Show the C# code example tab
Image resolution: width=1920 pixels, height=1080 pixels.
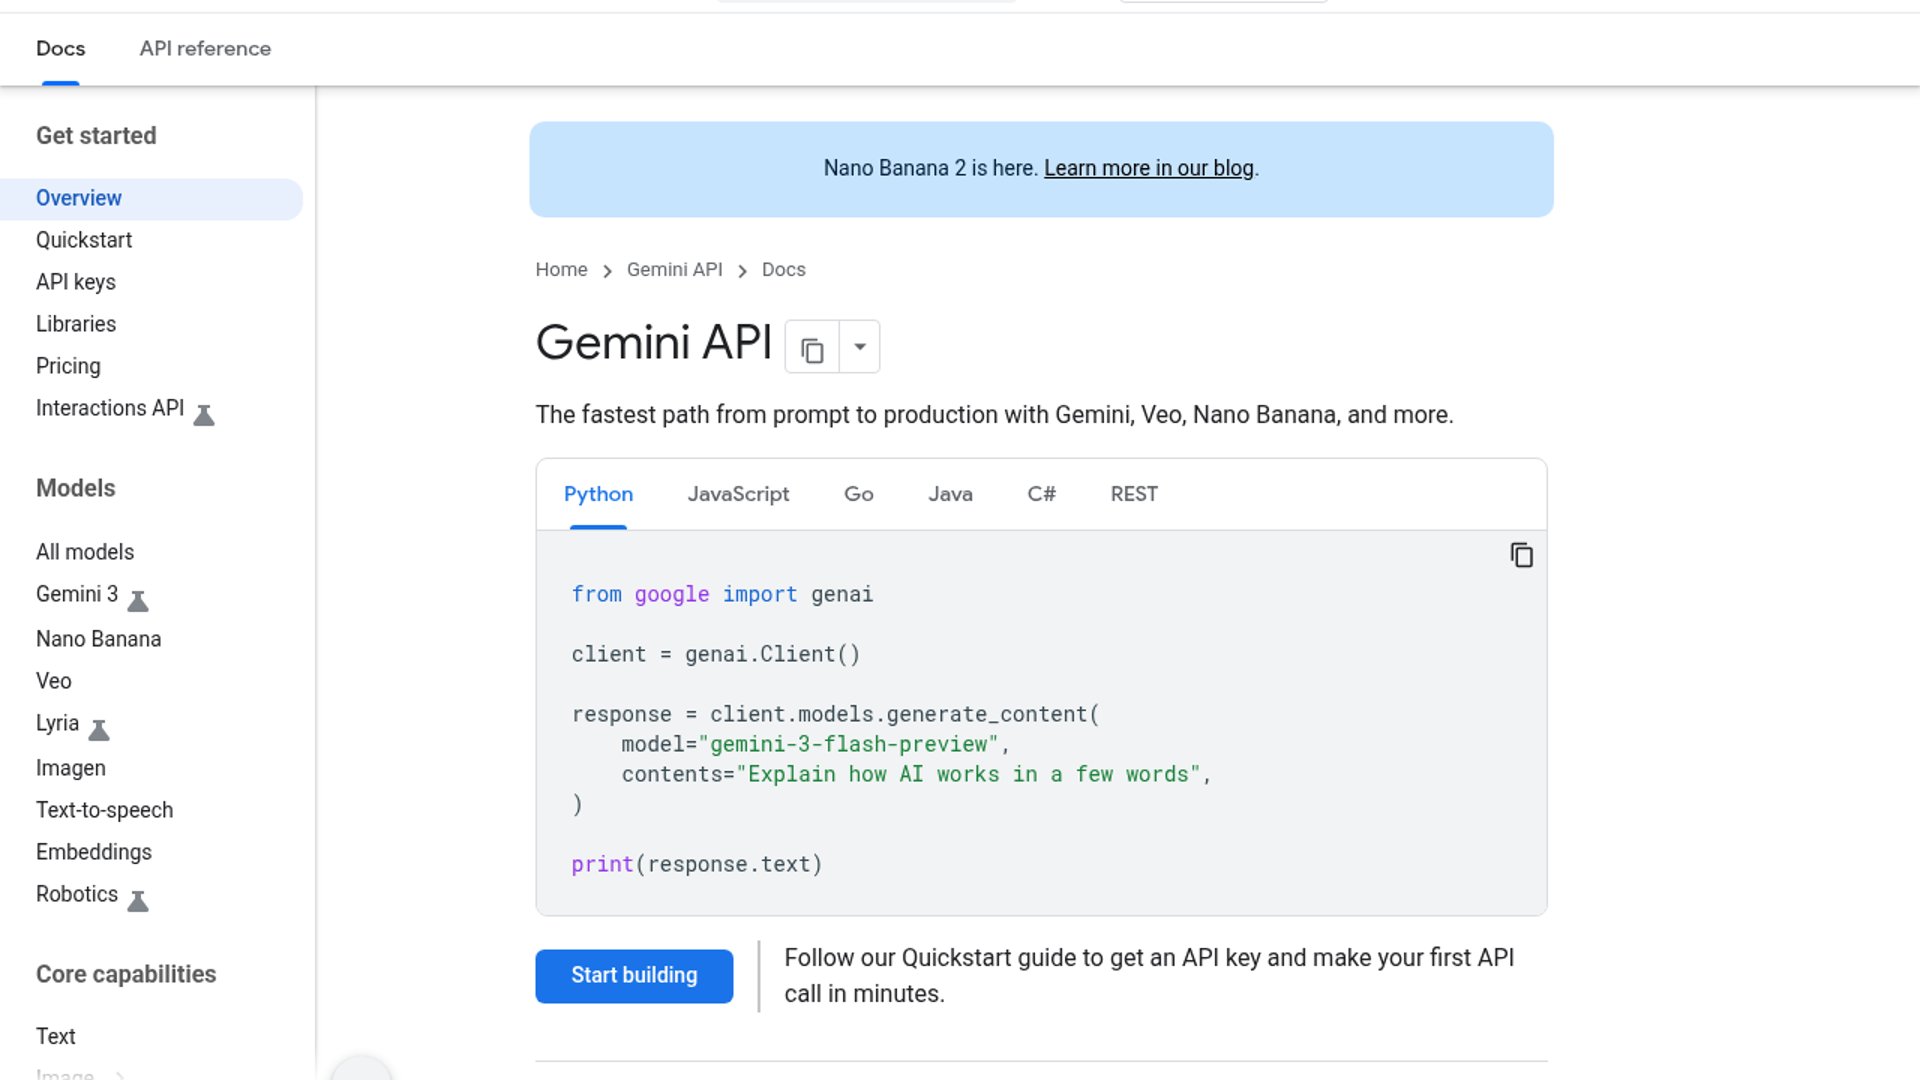point(1041,494)
